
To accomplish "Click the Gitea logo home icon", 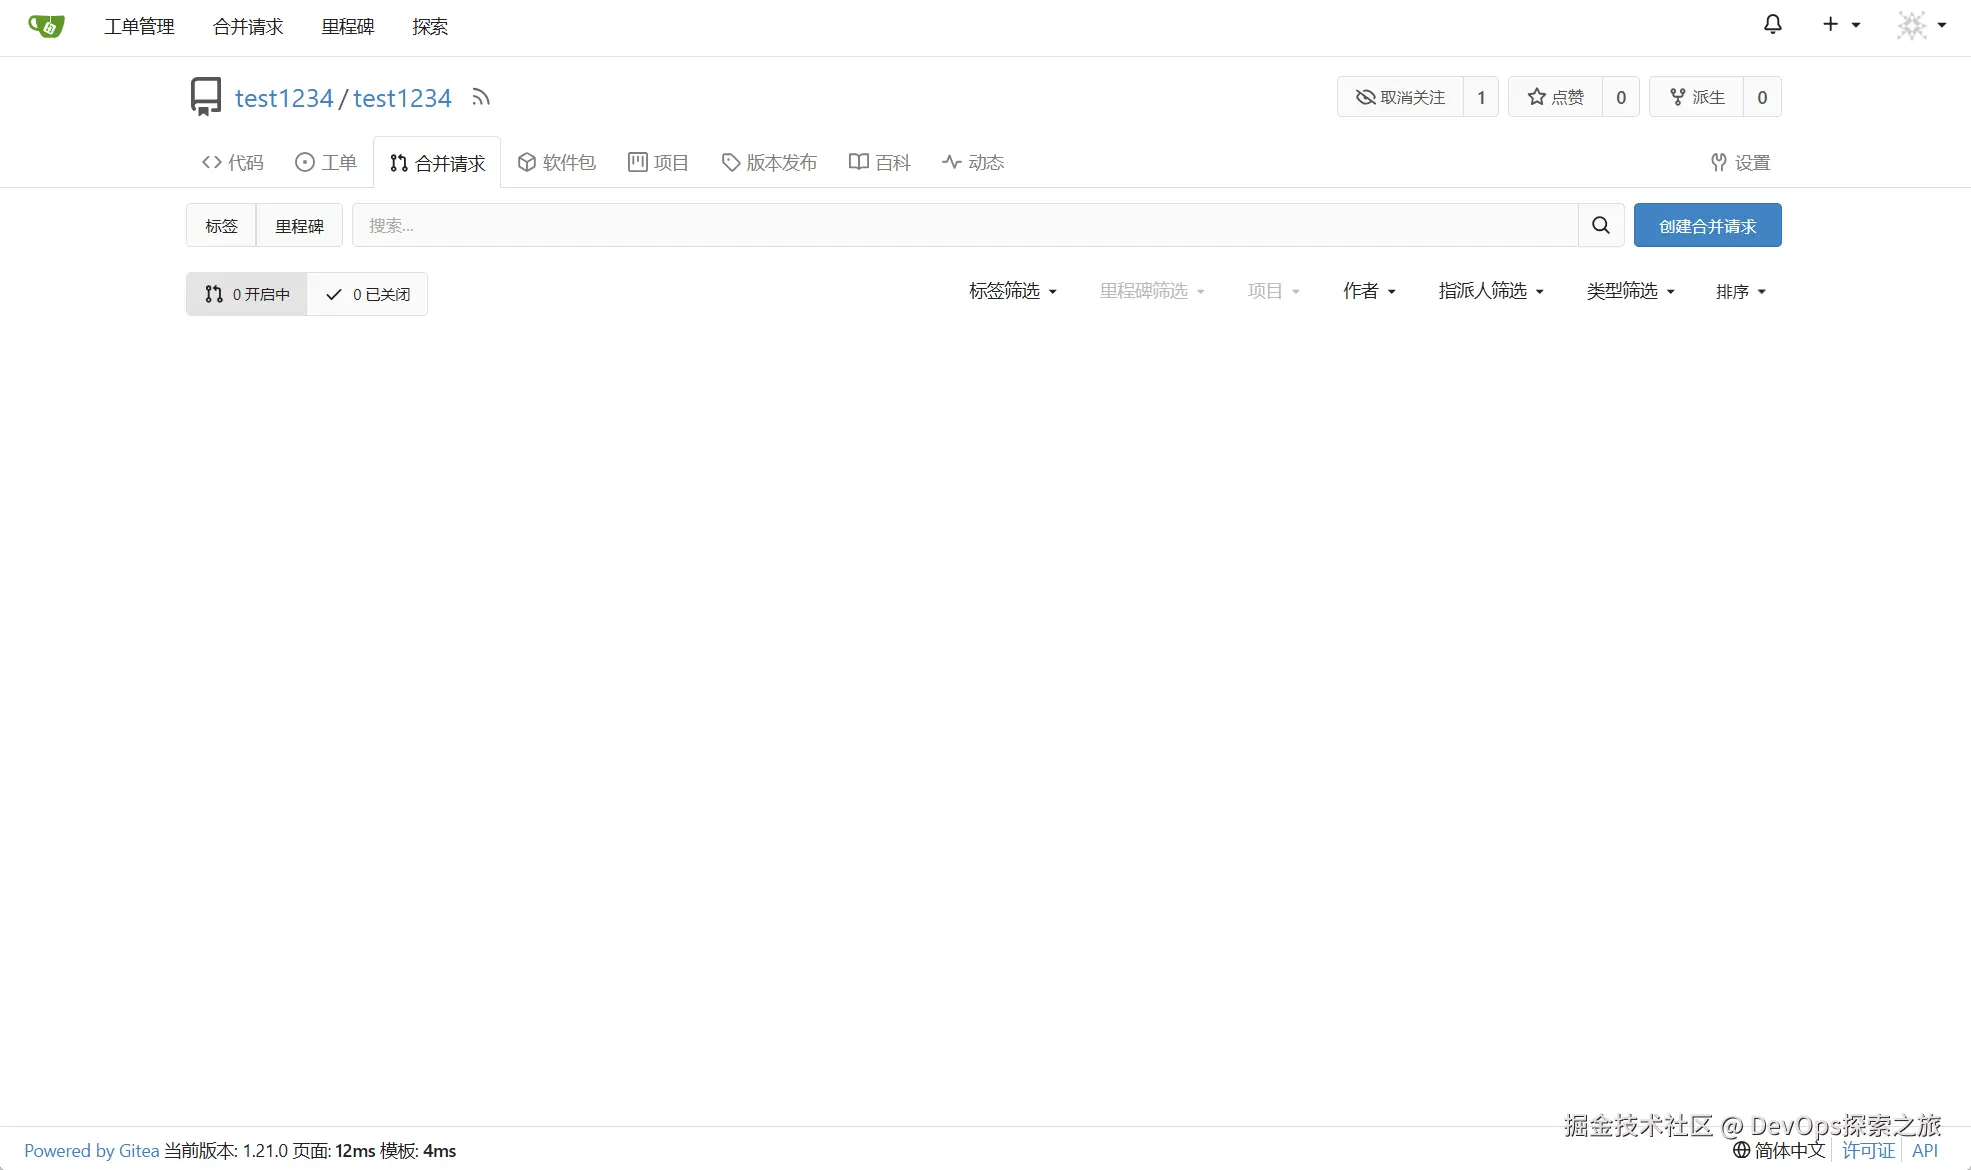I will [46, 26].
